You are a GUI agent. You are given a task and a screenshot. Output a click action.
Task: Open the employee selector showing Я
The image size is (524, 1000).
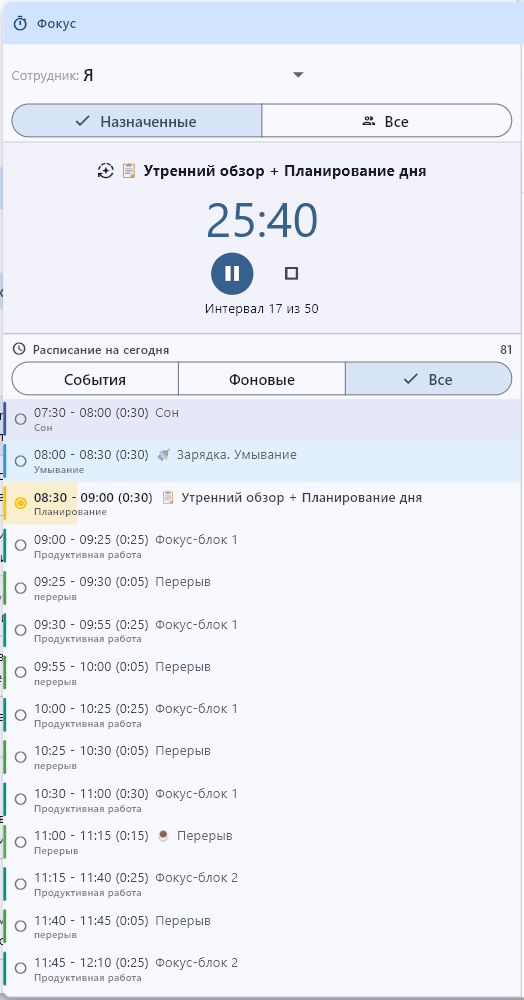[x=159, y=75]
